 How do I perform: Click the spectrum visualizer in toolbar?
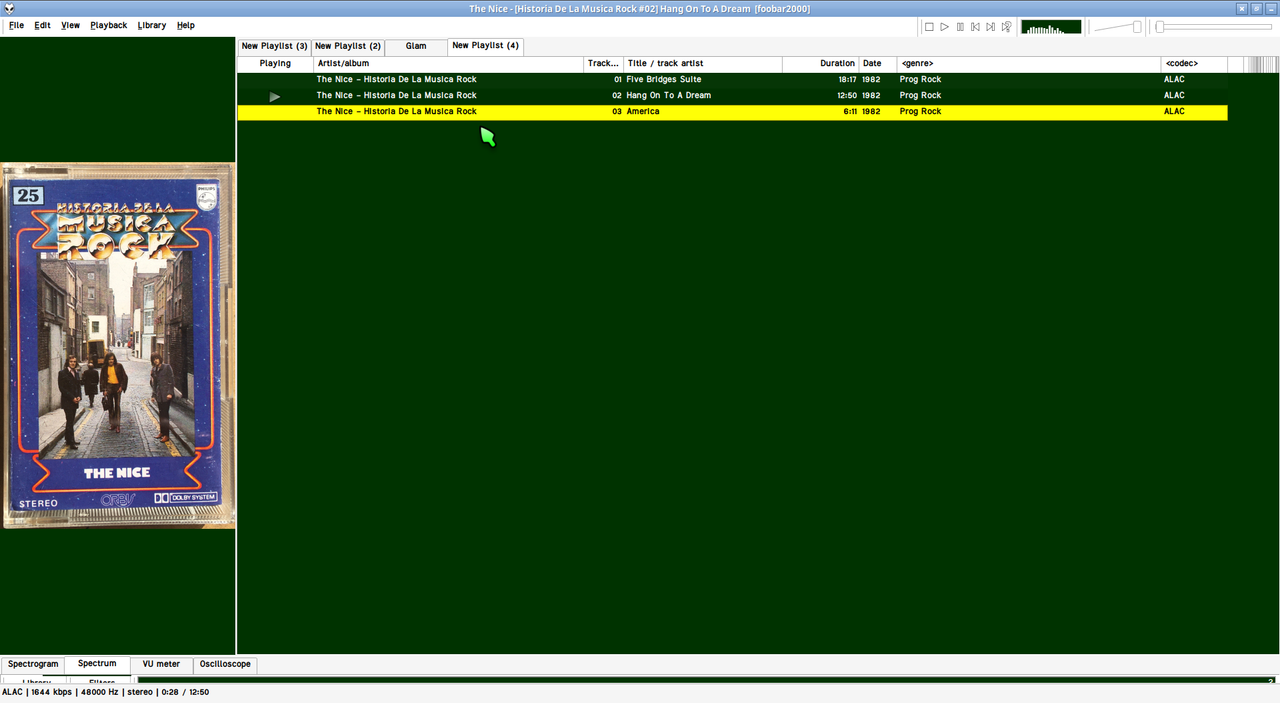[x=1051, y=27]
